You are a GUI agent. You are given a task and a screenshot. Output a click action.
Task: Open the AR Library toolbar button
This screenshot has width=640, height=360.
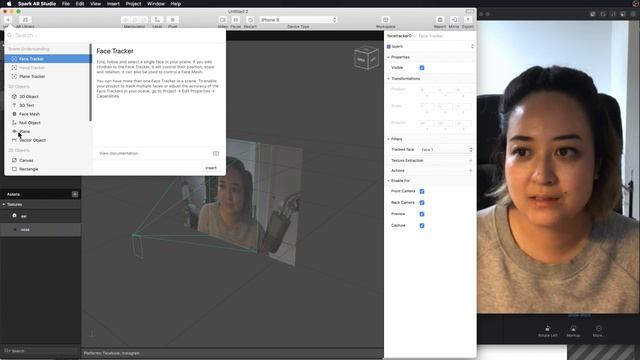coord(25,20)
